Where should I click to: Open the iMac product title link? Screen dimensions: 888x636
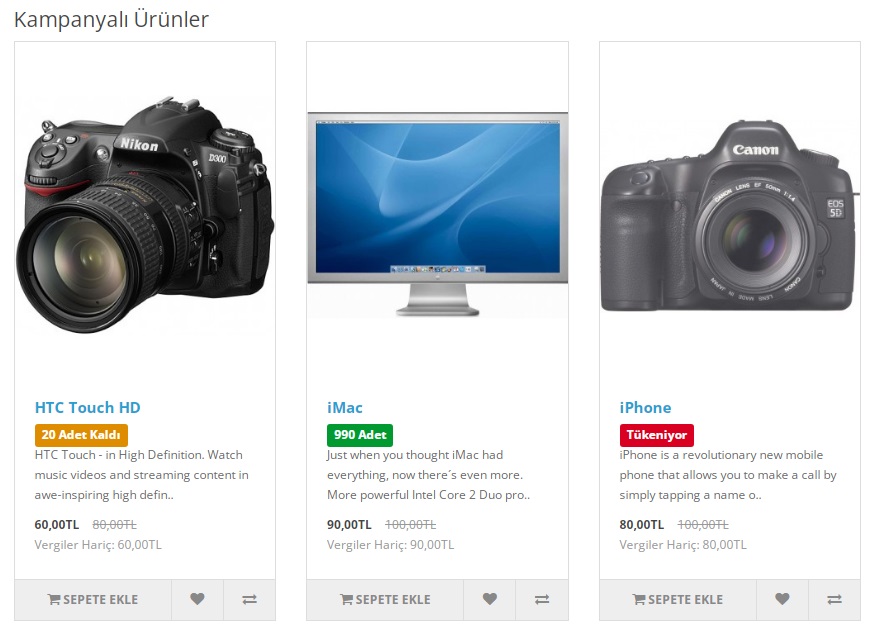click(344, 407)
